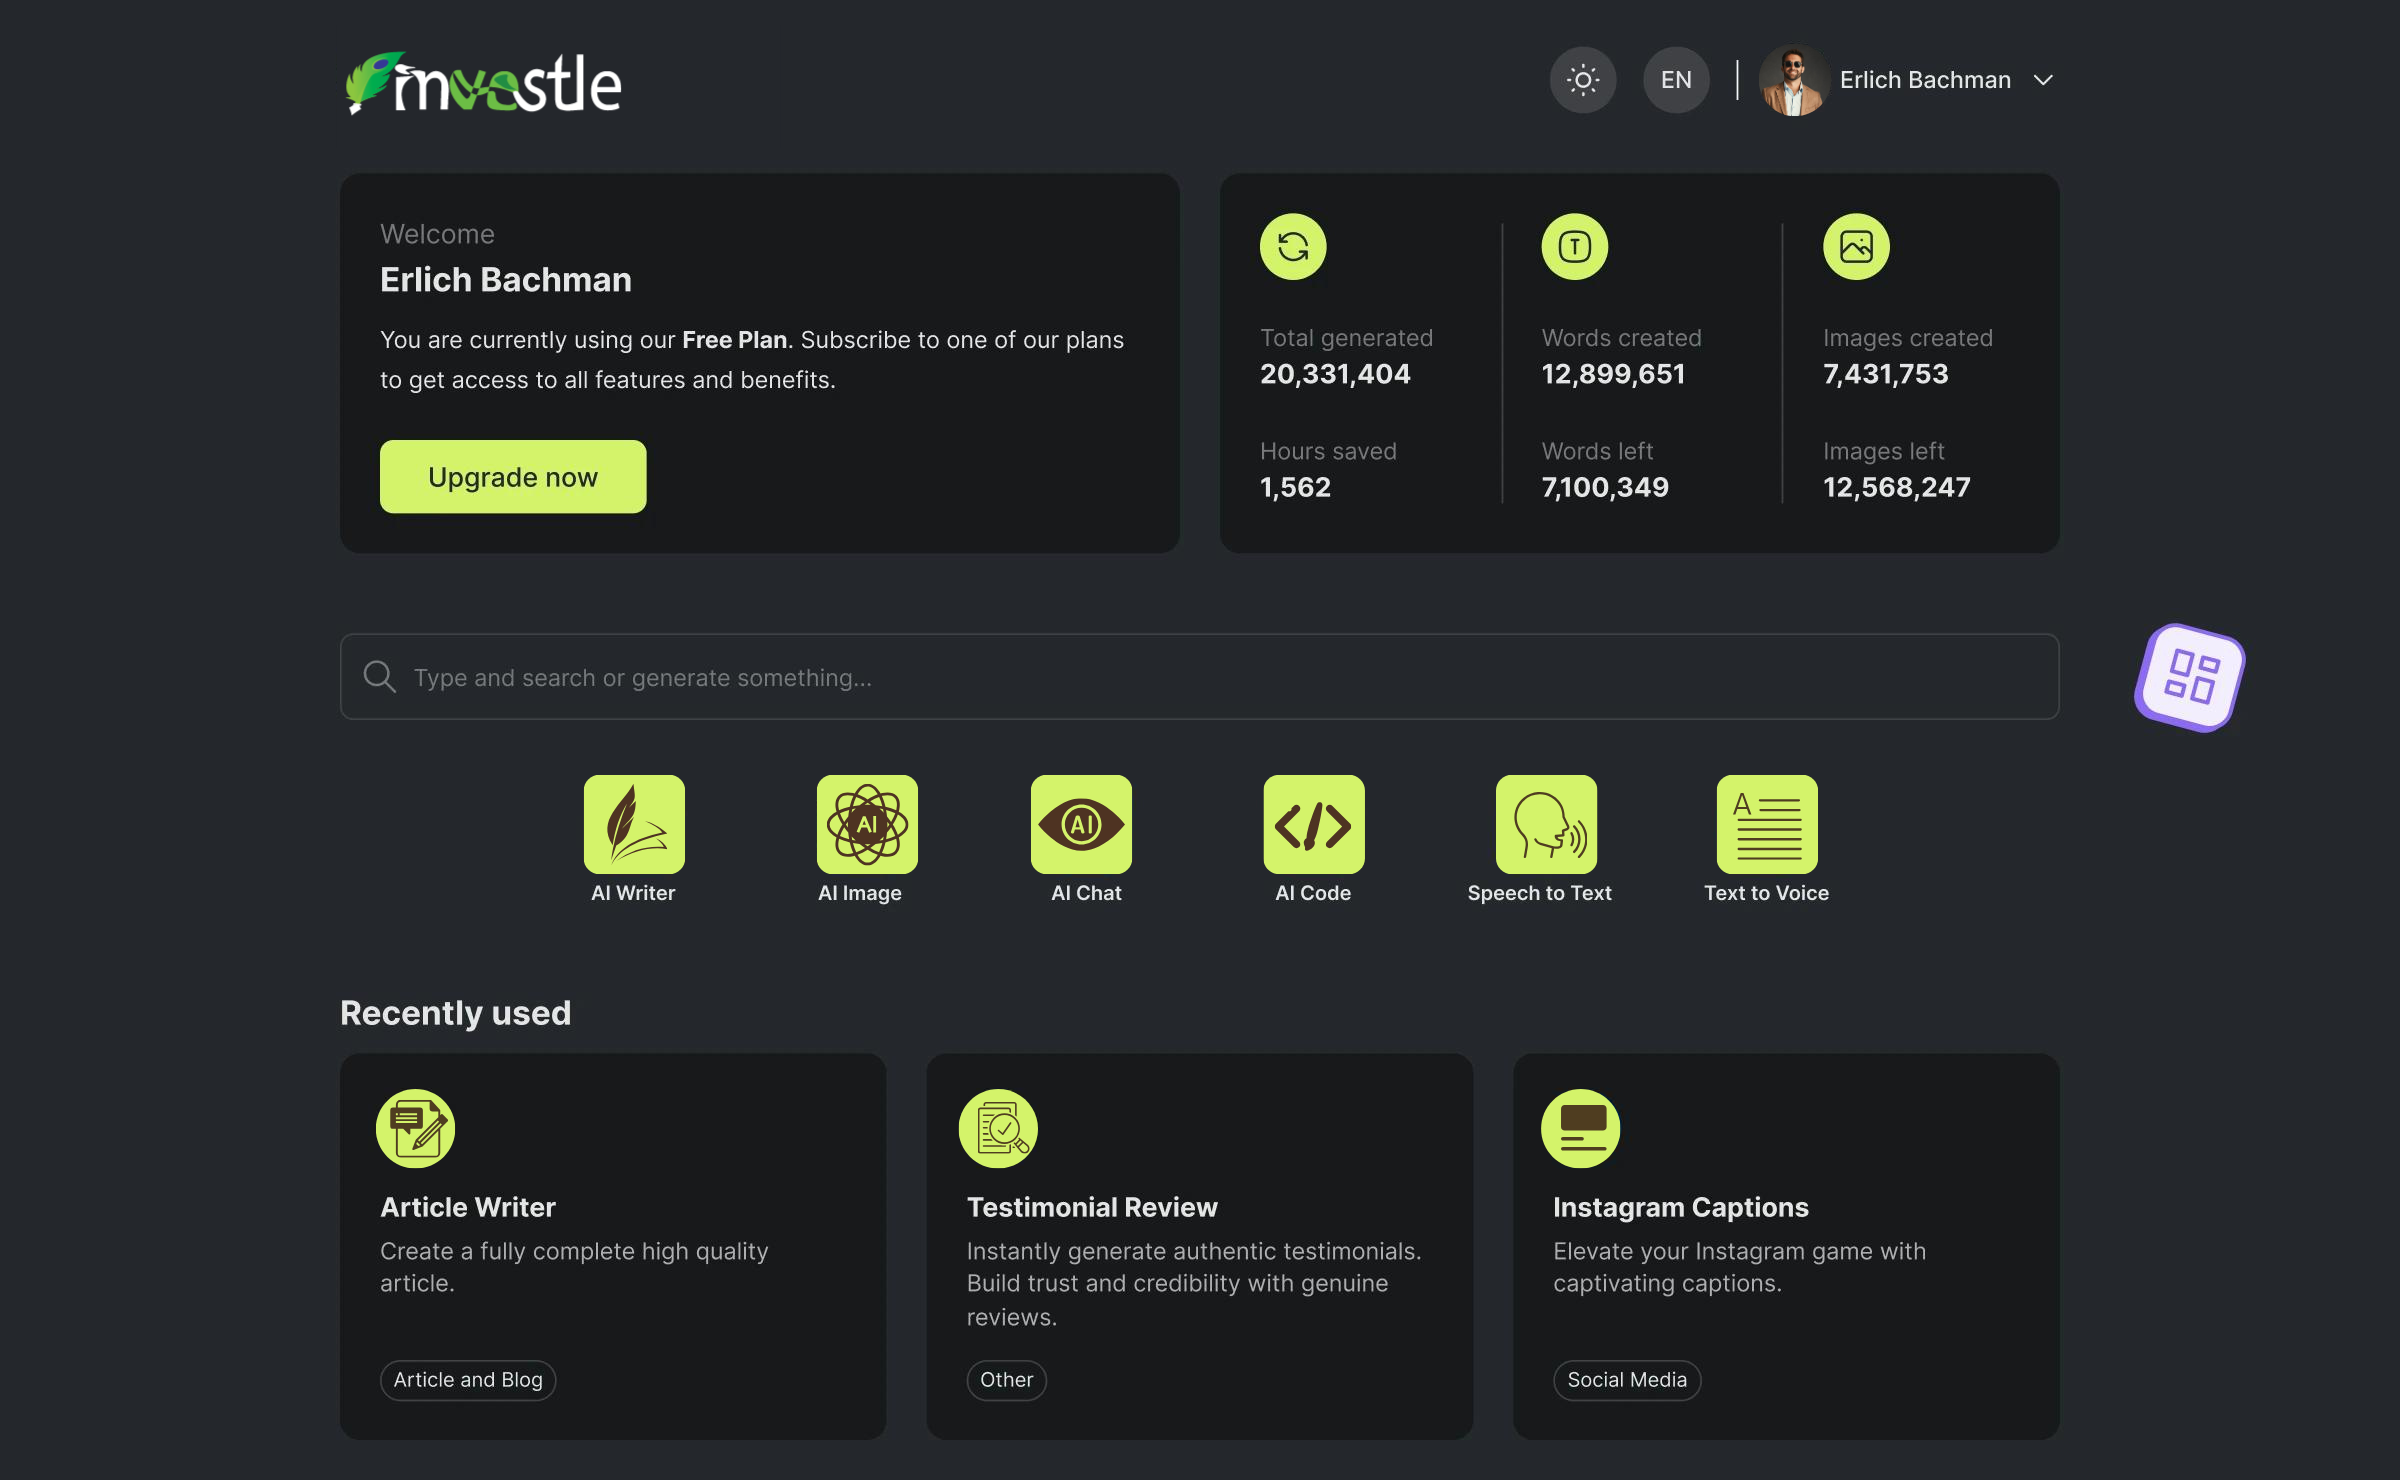Click the search input field

click(x=1200, y=676)
